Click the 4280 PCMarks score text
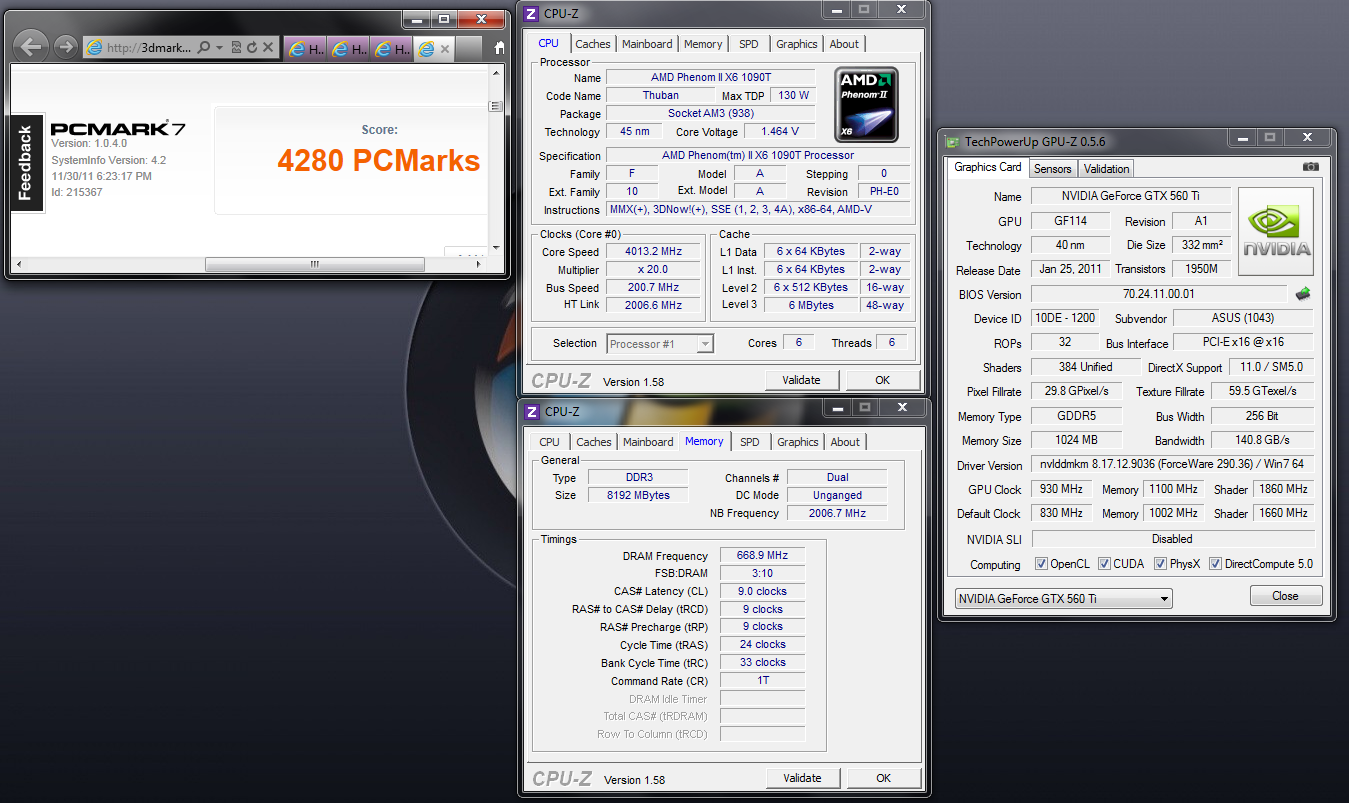The image size is (1349, 803). (x=378, y=161)
